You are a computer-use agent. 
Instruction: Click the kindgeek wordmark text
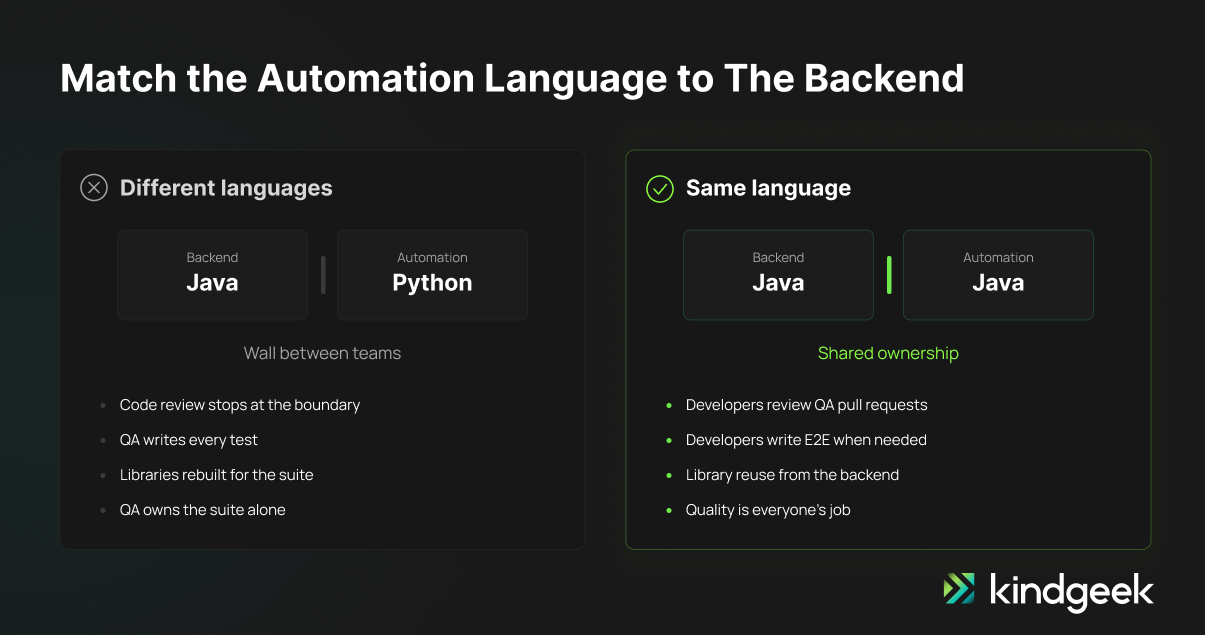click(1071, 590)
